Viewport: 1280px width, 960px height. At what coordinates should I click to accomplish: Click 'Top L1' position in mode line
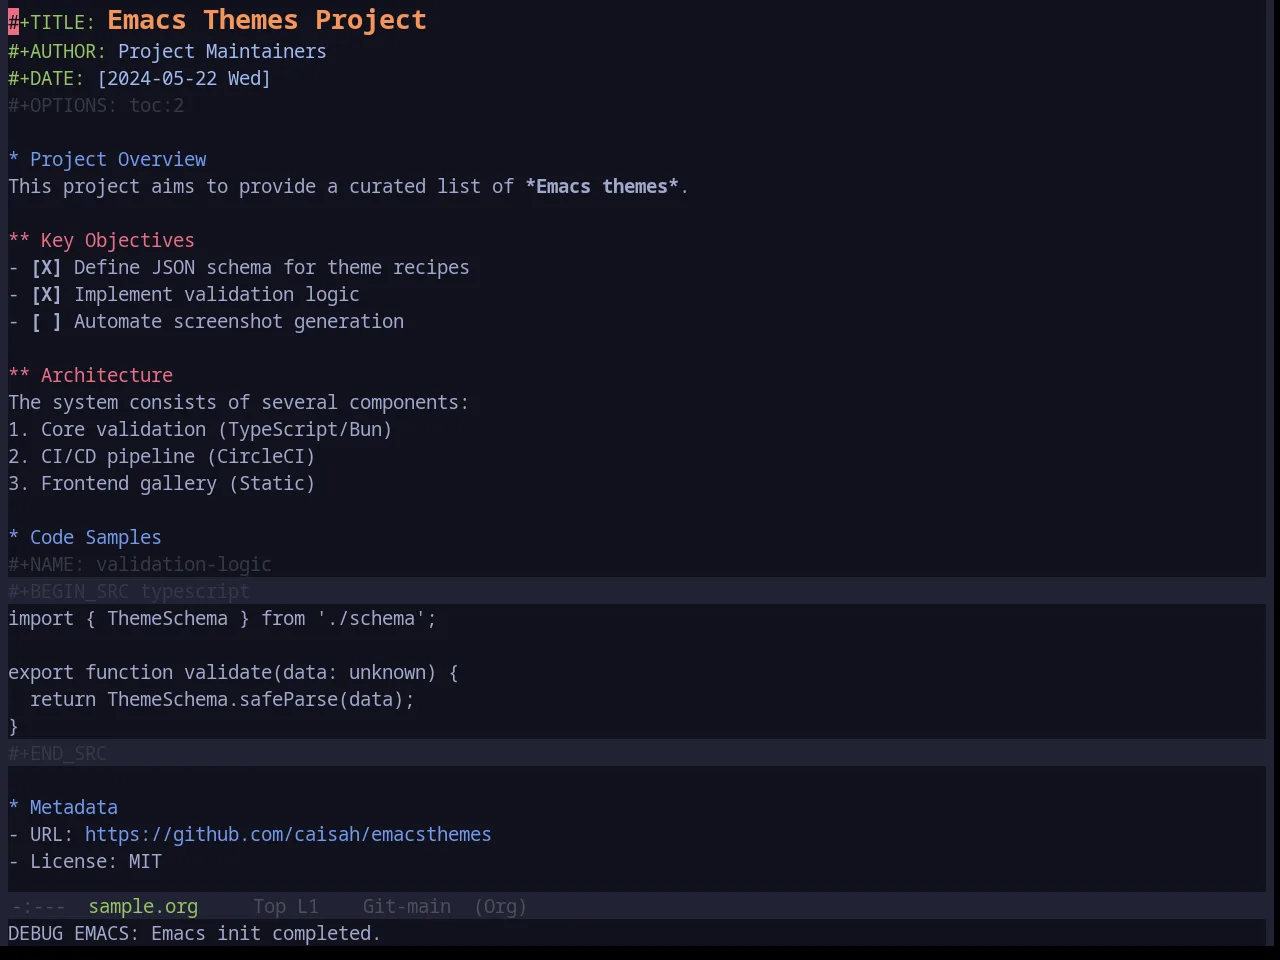click(286, 907)
